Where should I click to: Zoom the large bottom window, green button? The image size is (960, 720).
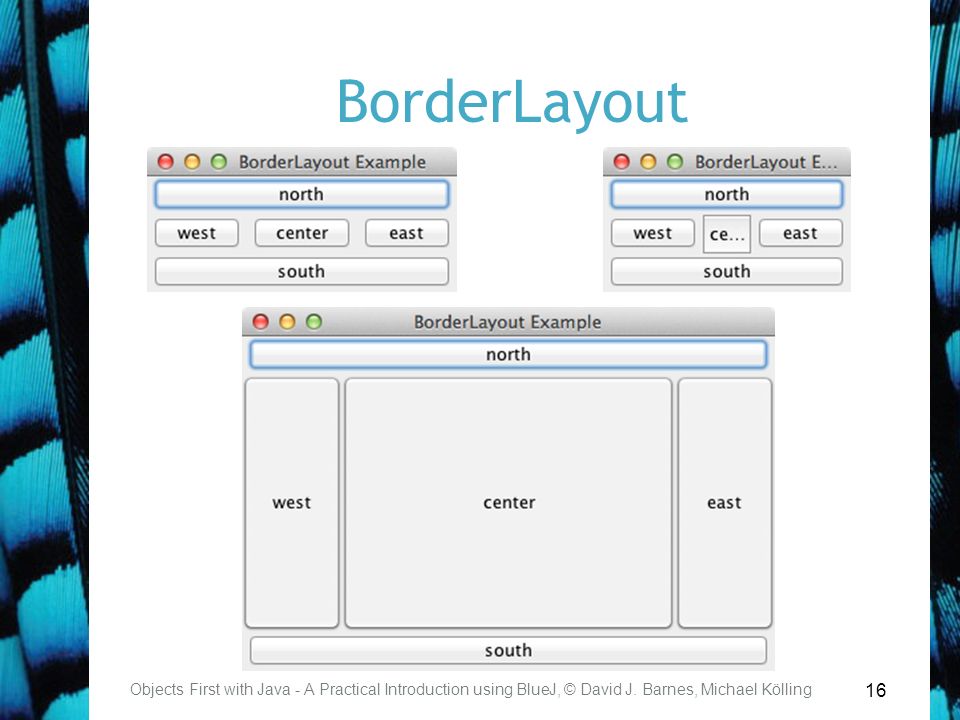314,321
